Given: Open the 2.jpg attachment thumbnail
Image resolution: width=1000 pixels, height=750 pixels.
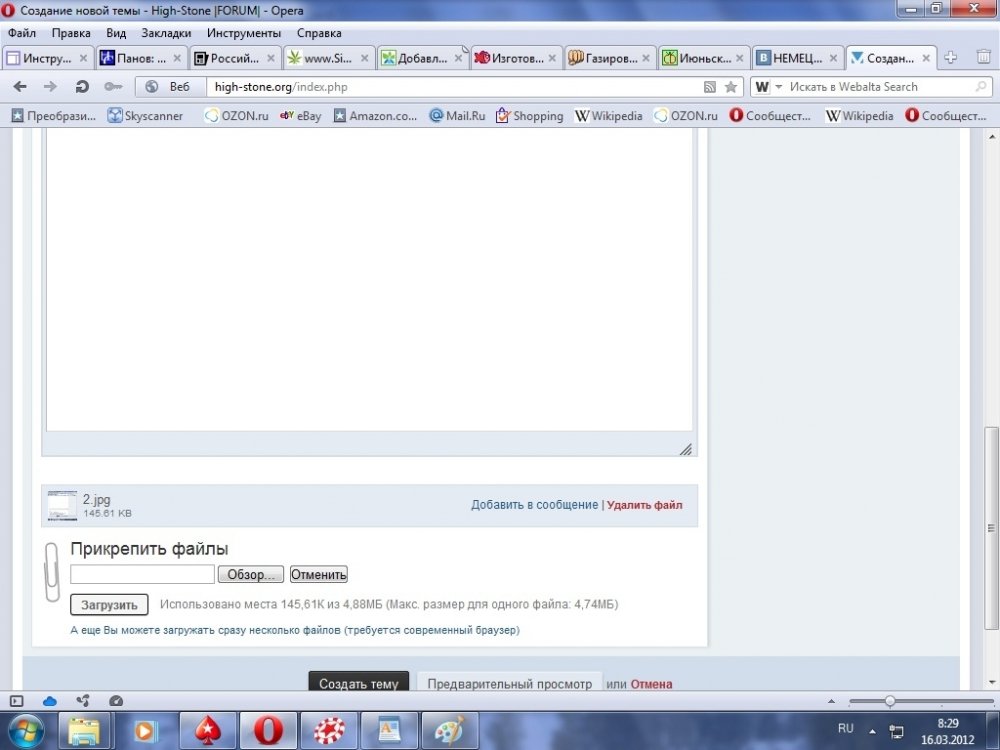Looking at the screenshot, I should (x=62, y=505).
